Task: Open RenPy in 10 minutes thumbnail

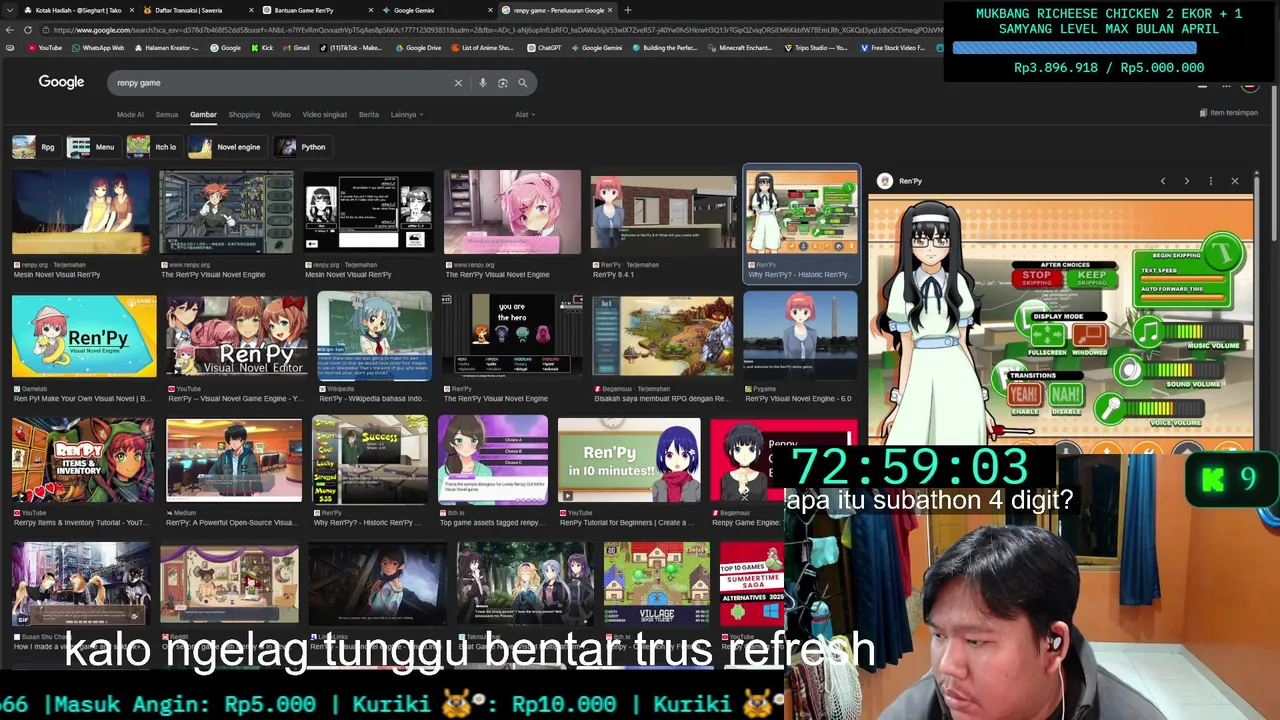Action: coord(629,460)
